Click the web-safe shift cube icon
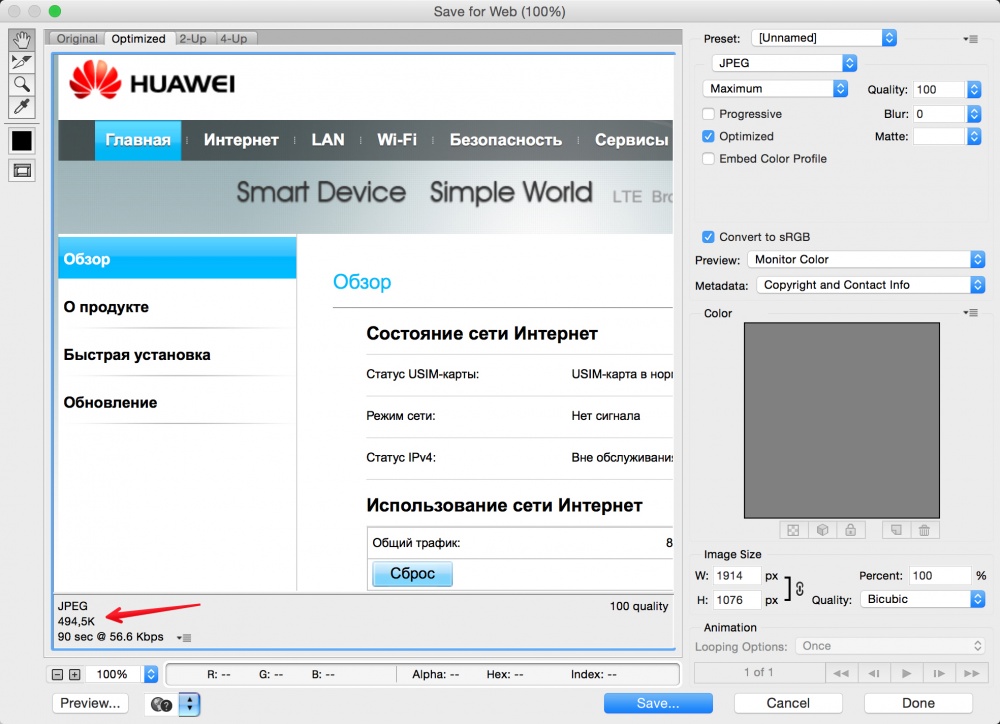1000x724 pixels. [822, 530]
